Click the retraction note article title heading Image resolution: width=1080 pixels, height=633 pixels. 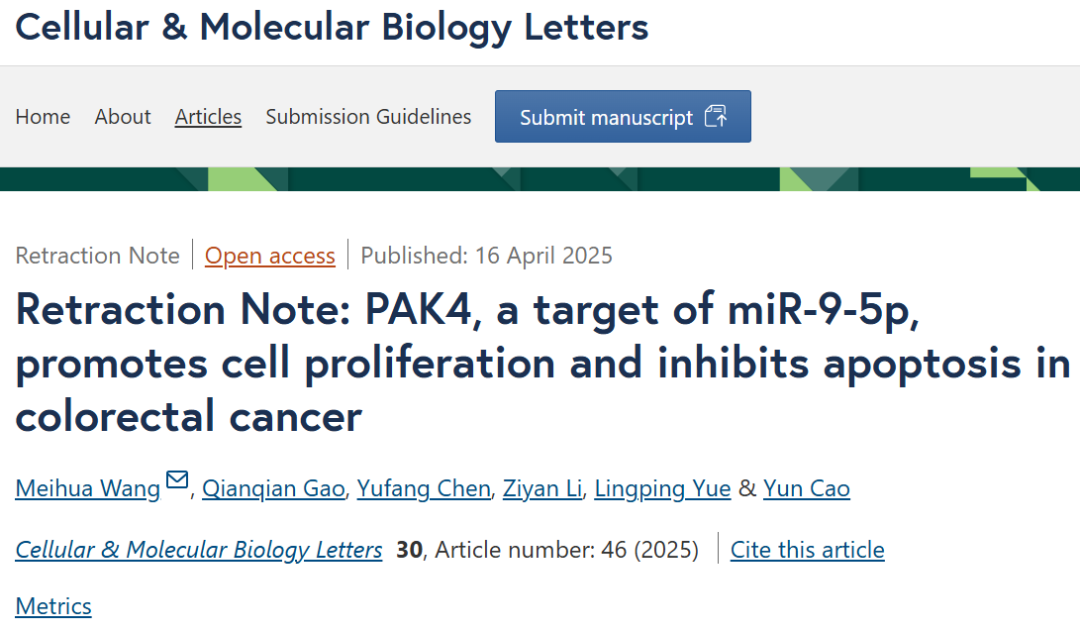(x=543, y=362)
